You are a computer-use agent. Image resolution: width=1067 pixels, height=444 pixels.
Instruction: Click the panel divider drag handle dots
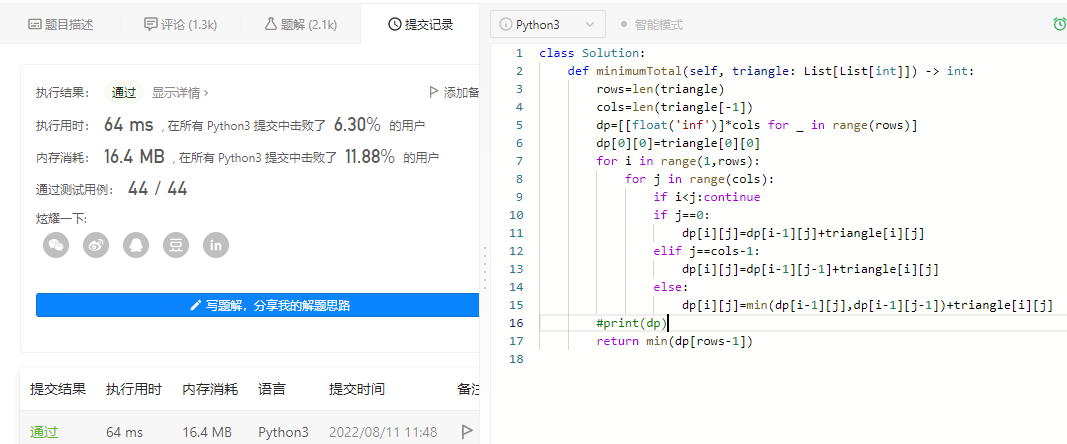[485, 268]
